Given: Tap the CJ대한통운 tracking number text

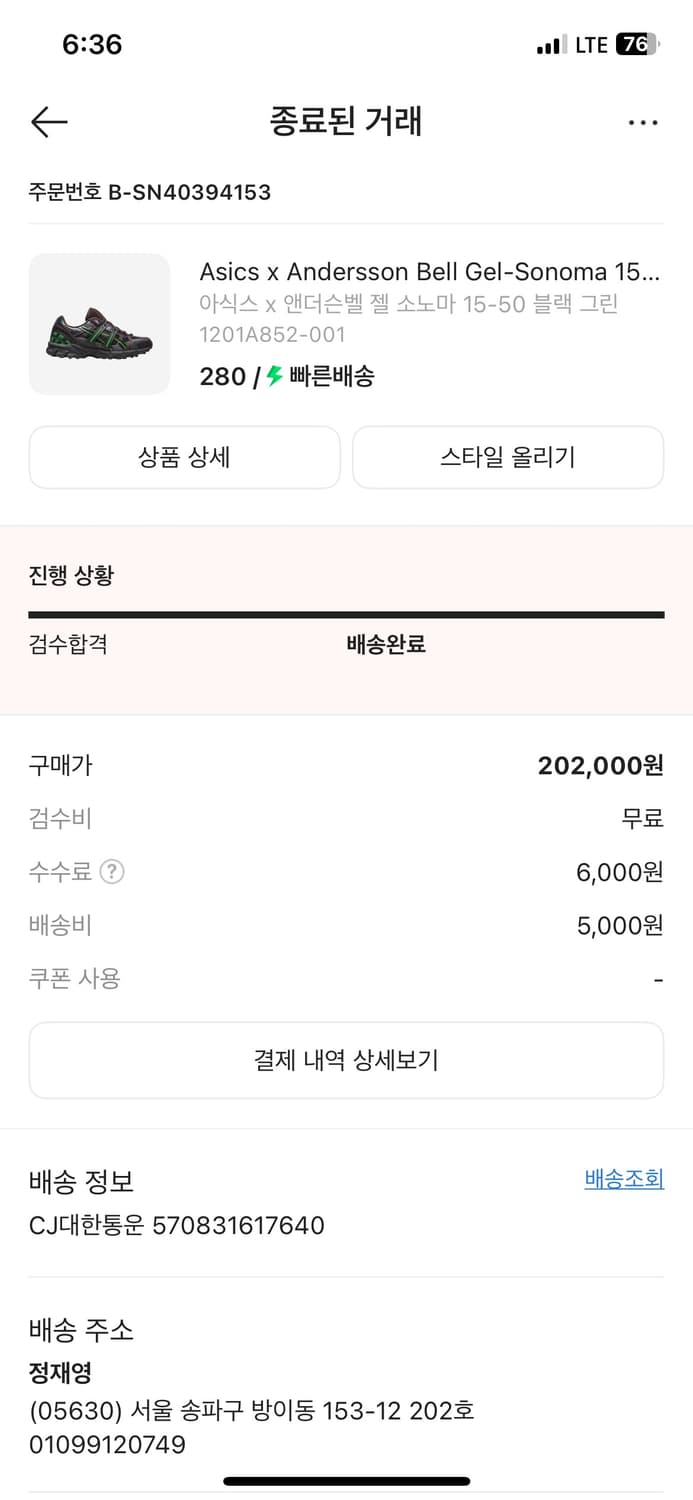Looking at the screenshot, I should coord(177,1225).
